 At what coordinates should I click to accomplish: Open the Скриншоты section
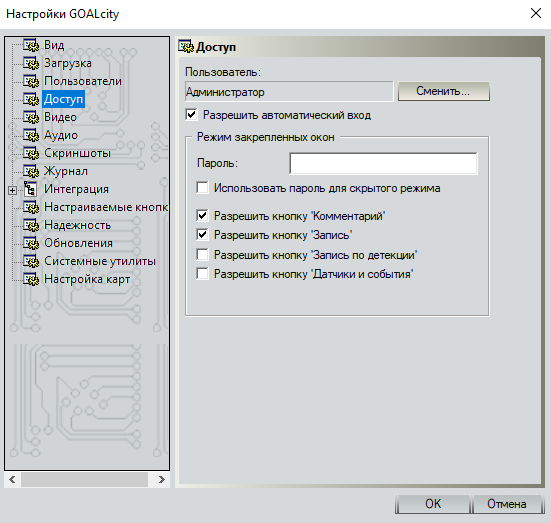[x=77, y=153]
